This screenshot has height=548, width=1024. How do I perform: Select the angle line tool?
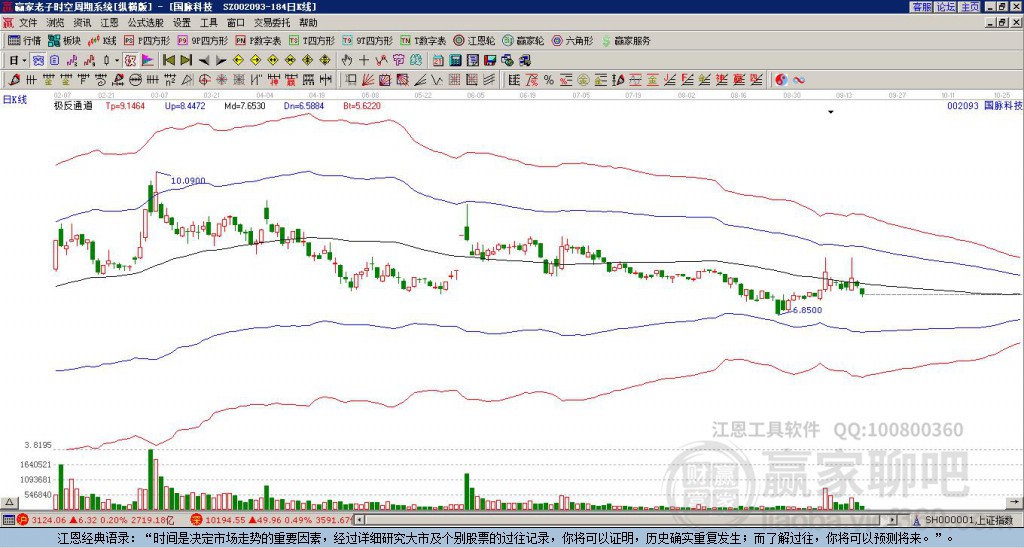pyautogui.click(x=421, y=80)
